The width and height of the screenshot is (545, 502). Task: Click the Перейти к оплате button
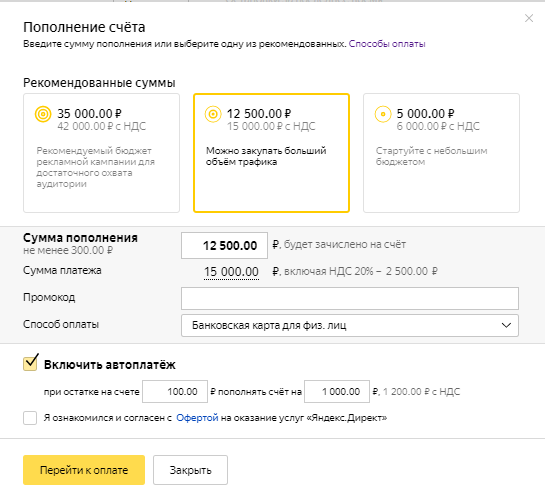(x=84, y=470)
